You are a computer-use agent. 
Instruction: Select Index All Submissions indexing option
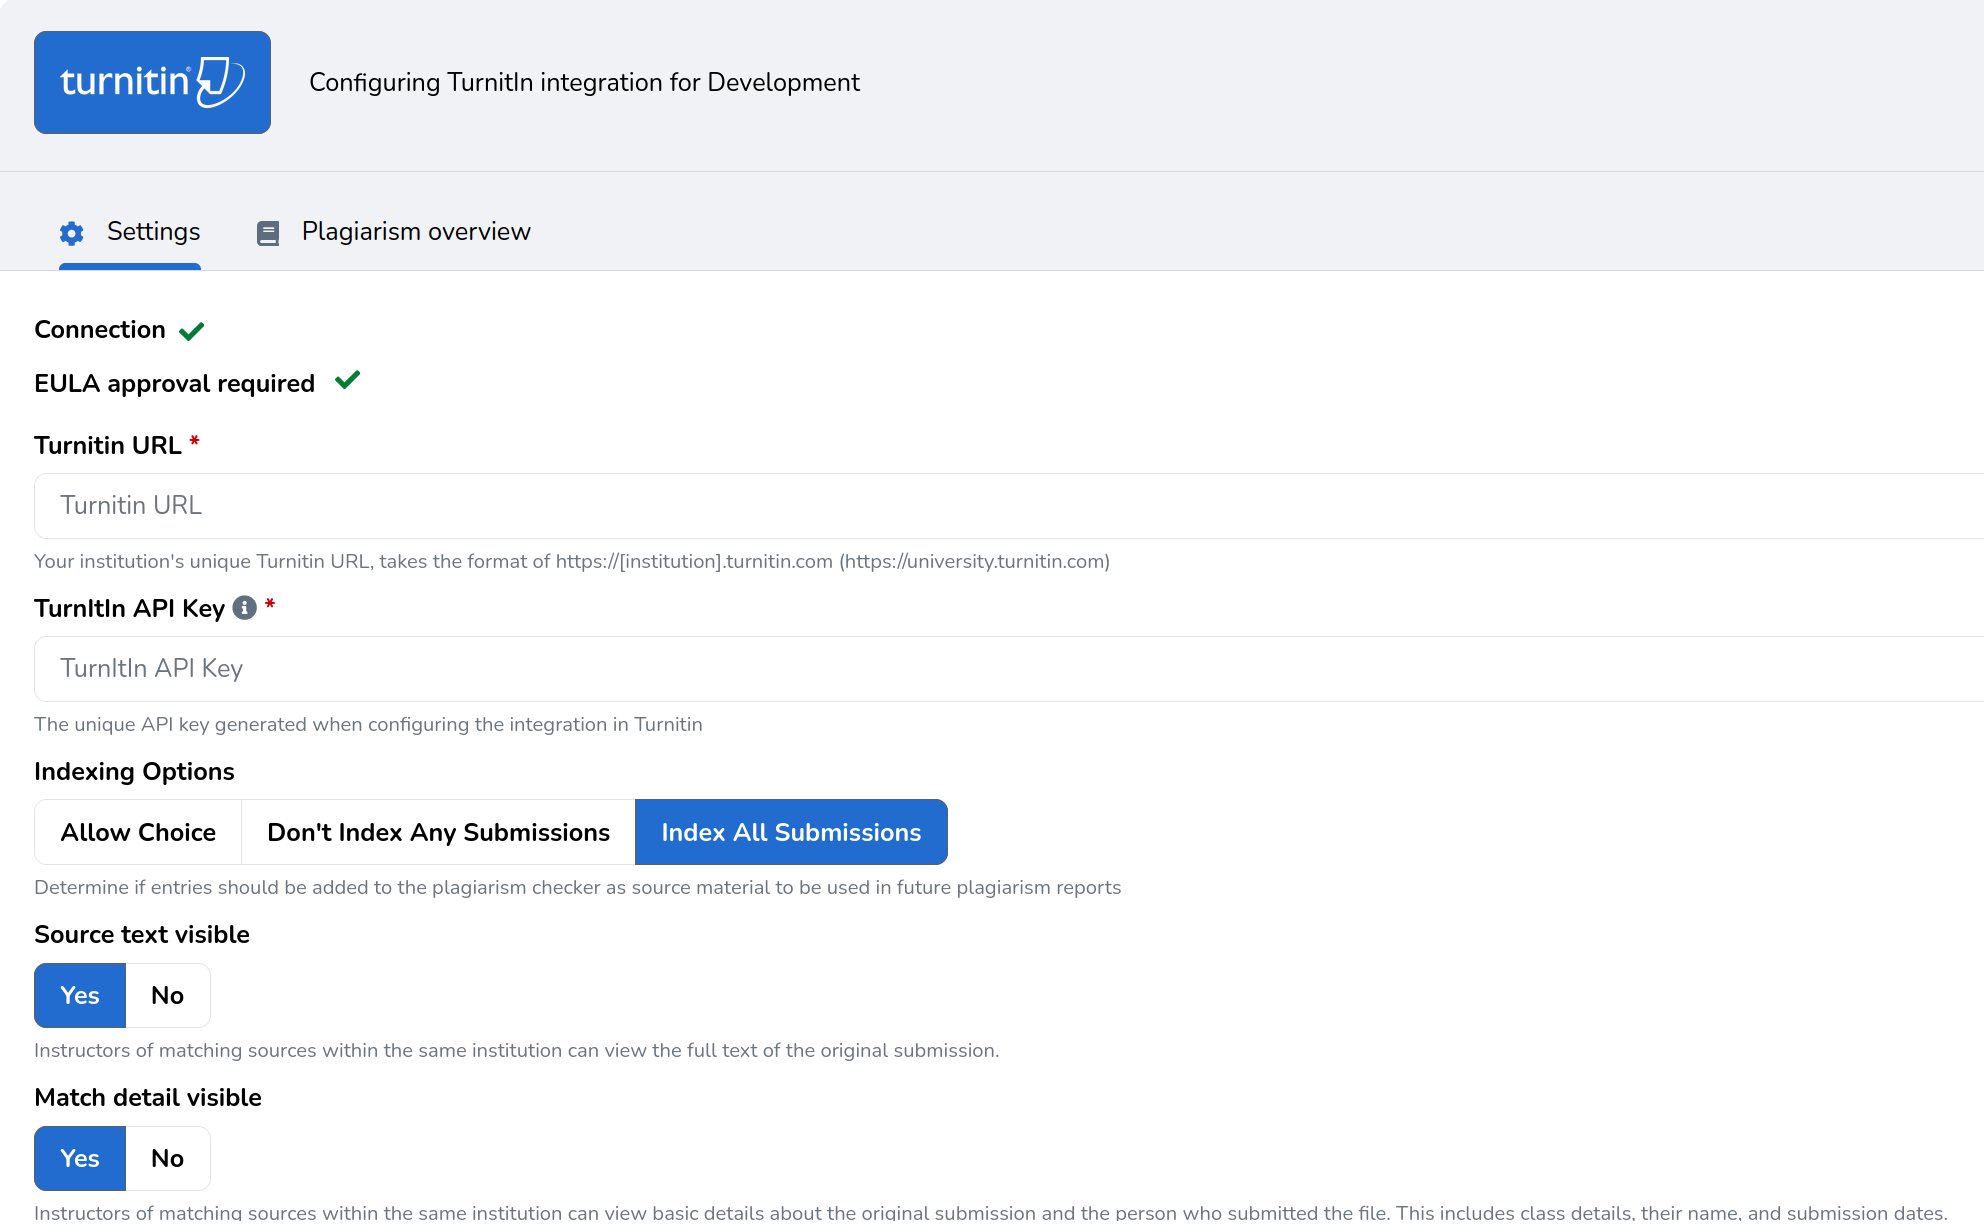point(789,832)
